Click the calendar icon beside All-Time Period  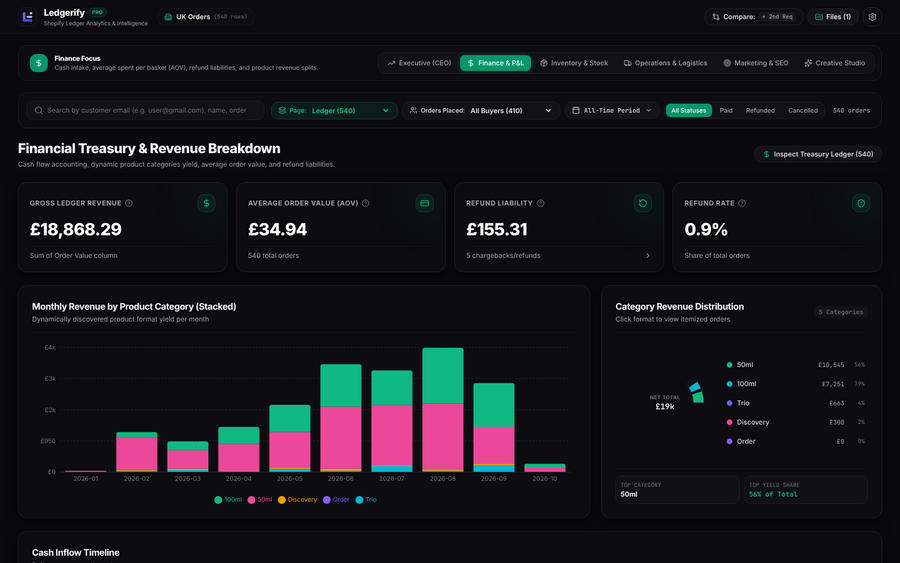click(576, 110)
